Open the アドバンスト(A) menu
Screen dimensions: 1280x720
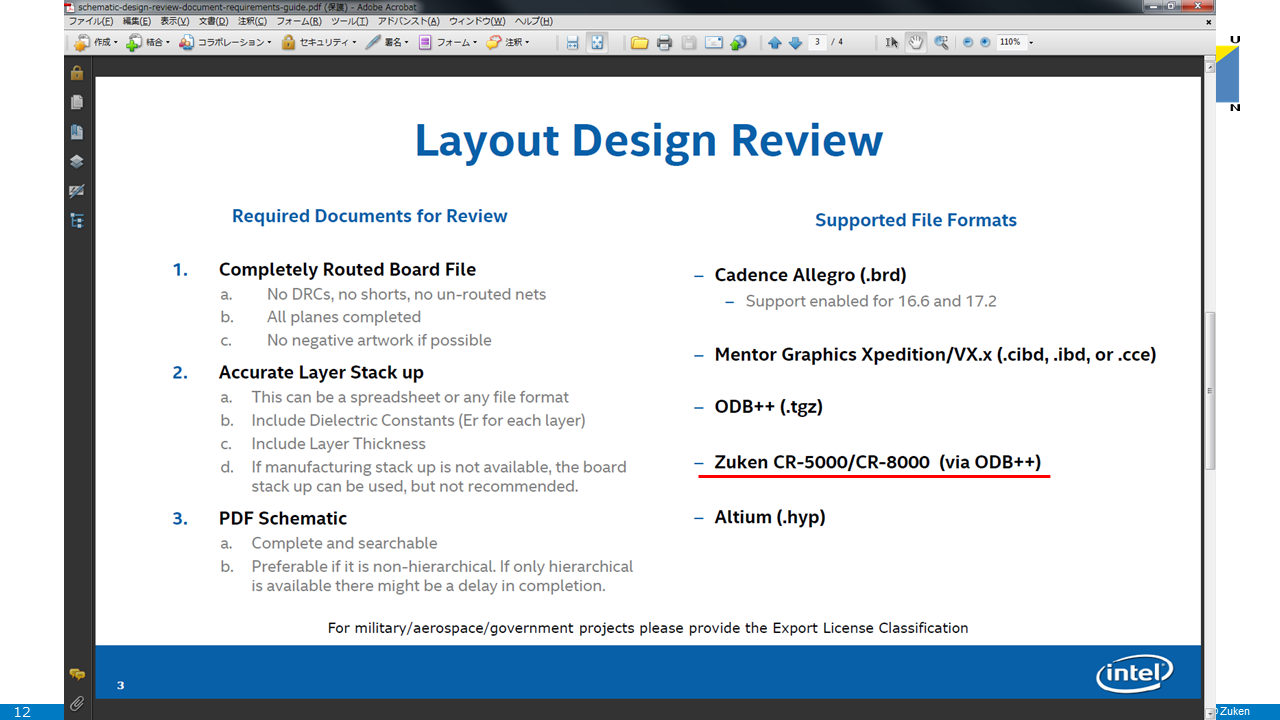[x=408, y=21]
